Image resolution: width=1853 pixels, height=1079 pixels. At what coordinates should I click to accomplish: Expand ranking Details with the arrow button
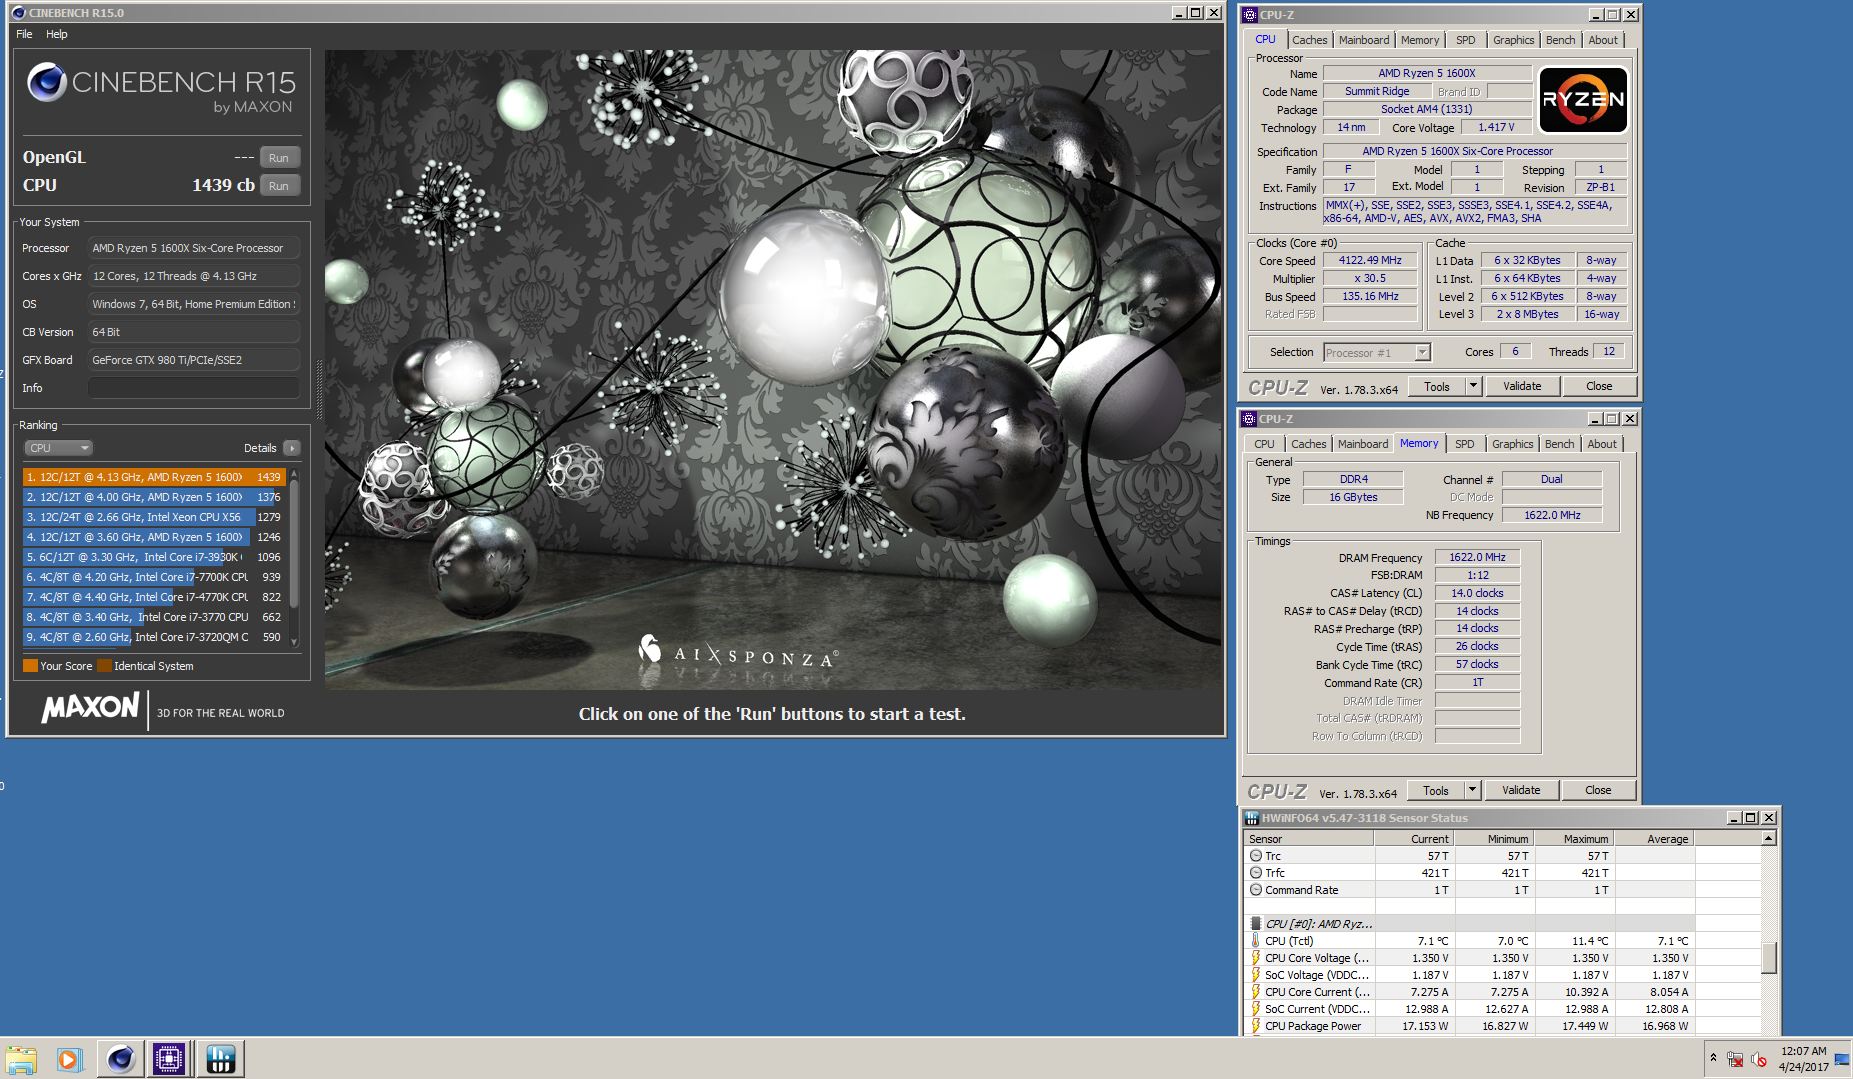click(x=291, y=448)
